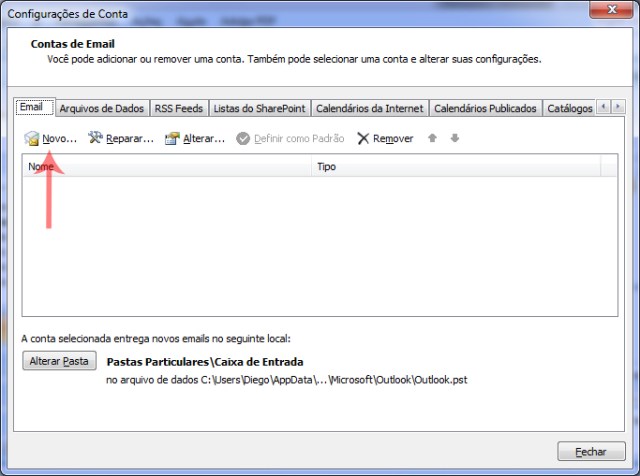Switch to Calendários Publicados tab

coord(485,108)
